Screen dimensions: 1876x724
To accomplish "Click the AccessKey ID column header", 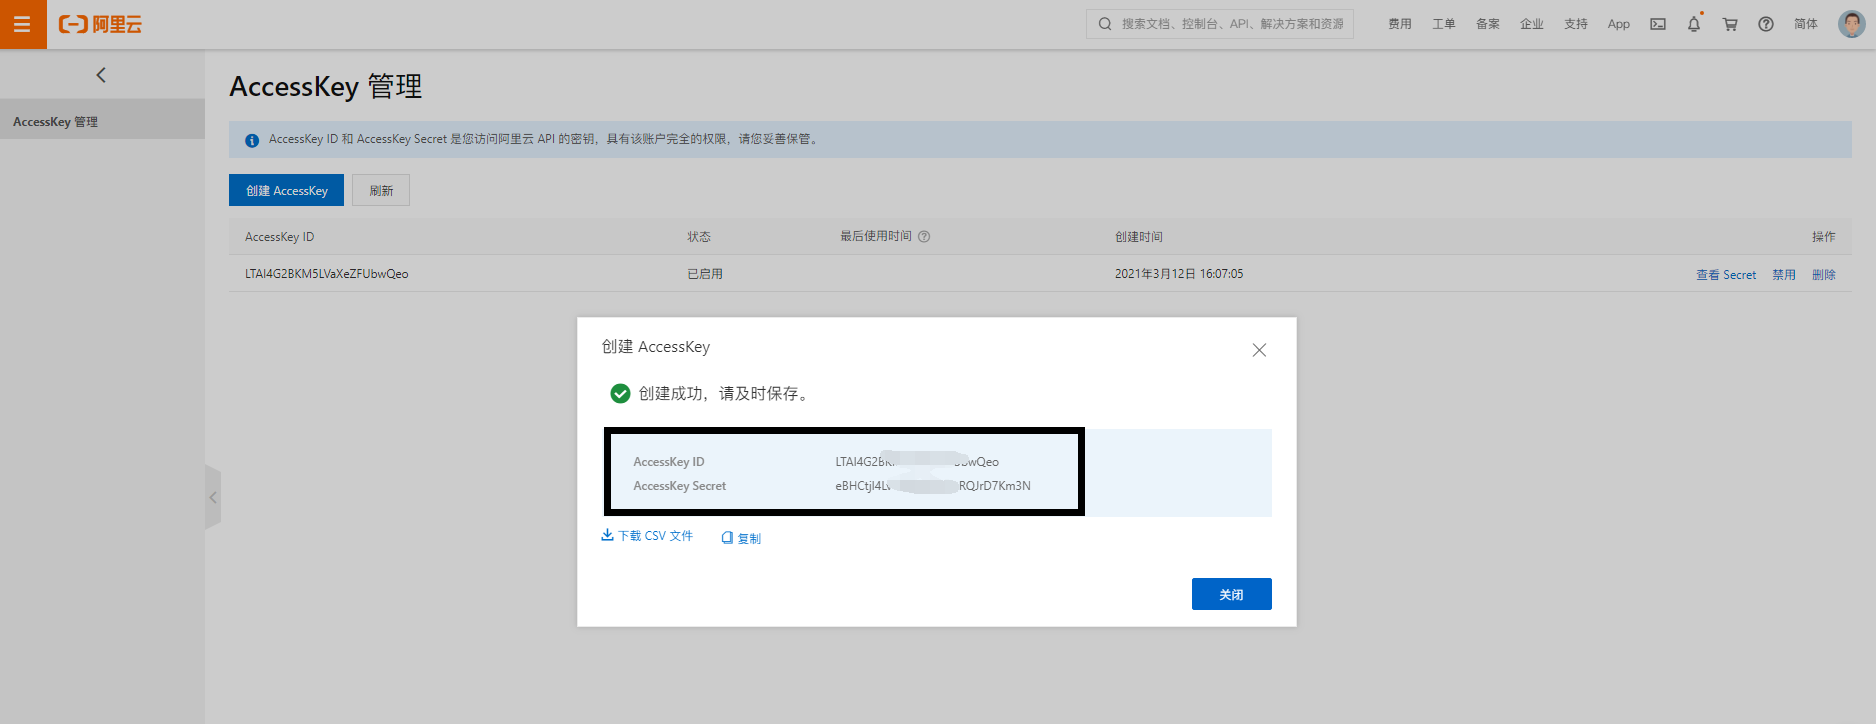I will point(280,237).
